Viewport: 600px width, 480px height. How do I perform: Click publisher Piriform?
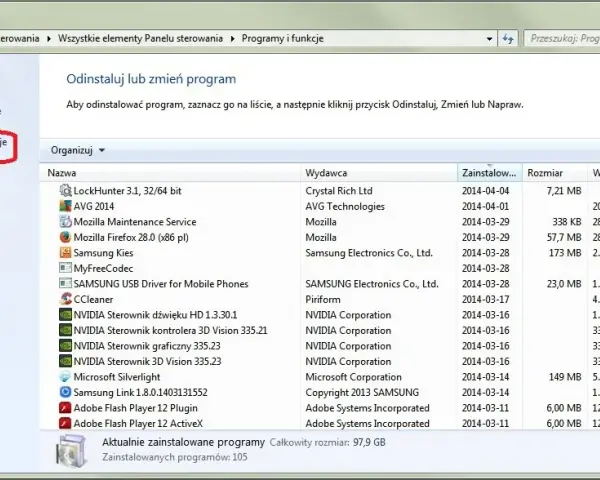323,299
